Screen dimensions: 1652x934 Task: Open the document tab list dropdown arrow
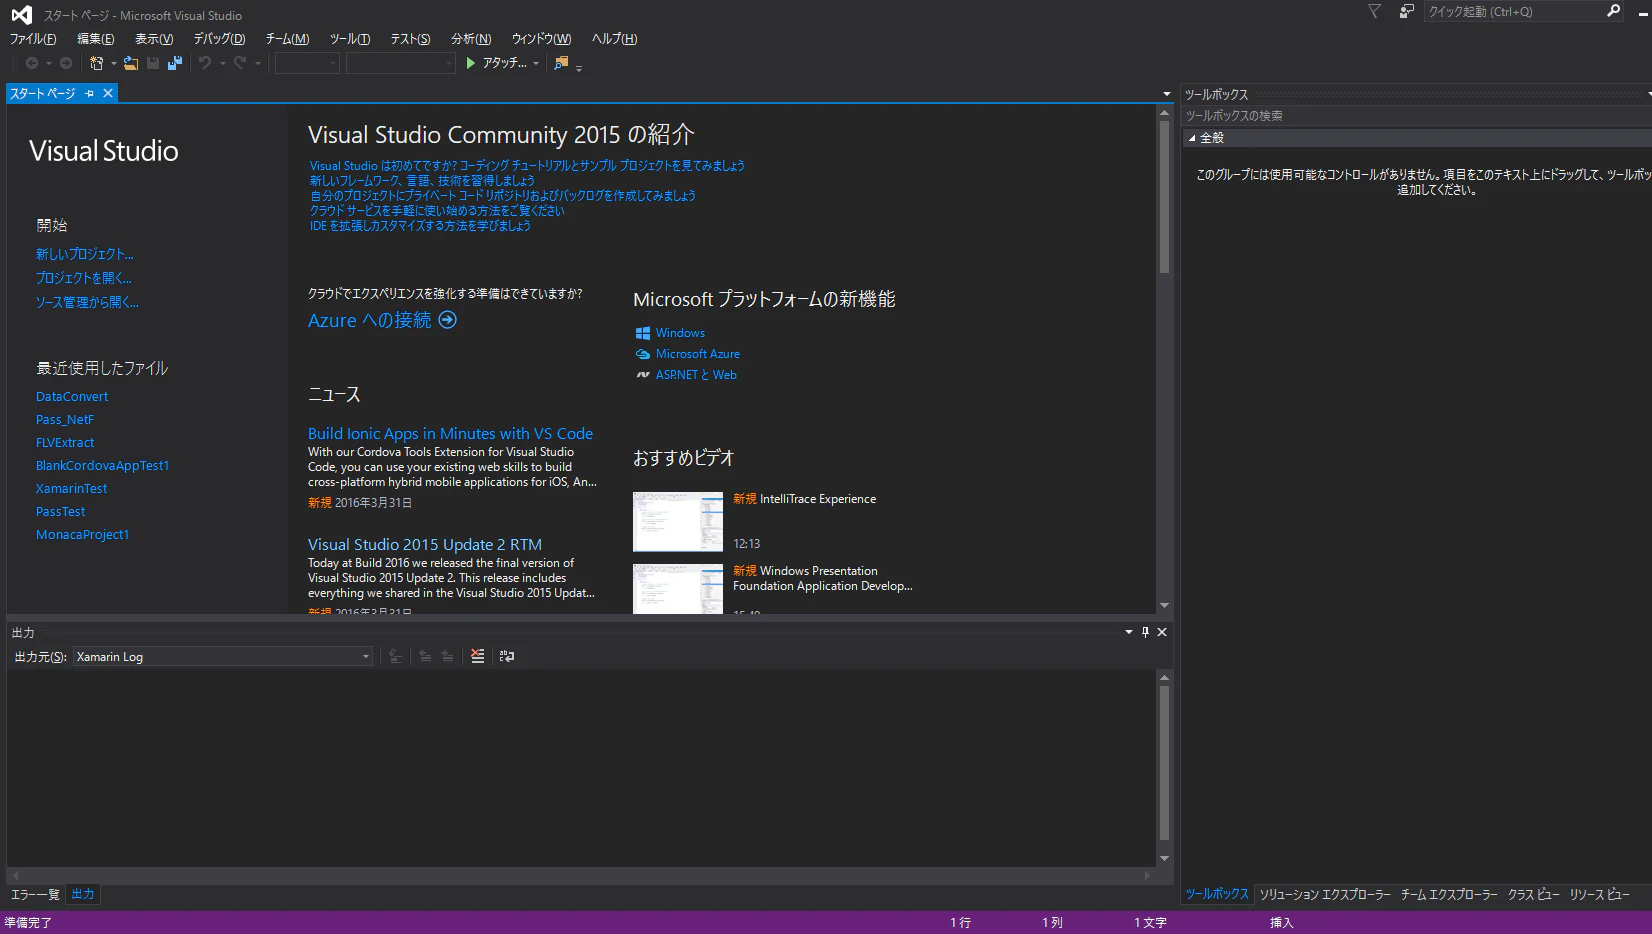point(1166,94)
